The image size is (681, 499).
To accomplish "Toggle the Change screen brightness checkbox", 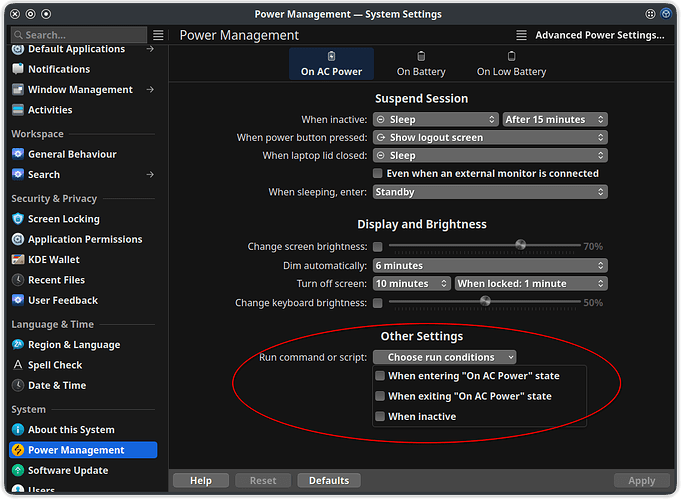I will 378,247.
